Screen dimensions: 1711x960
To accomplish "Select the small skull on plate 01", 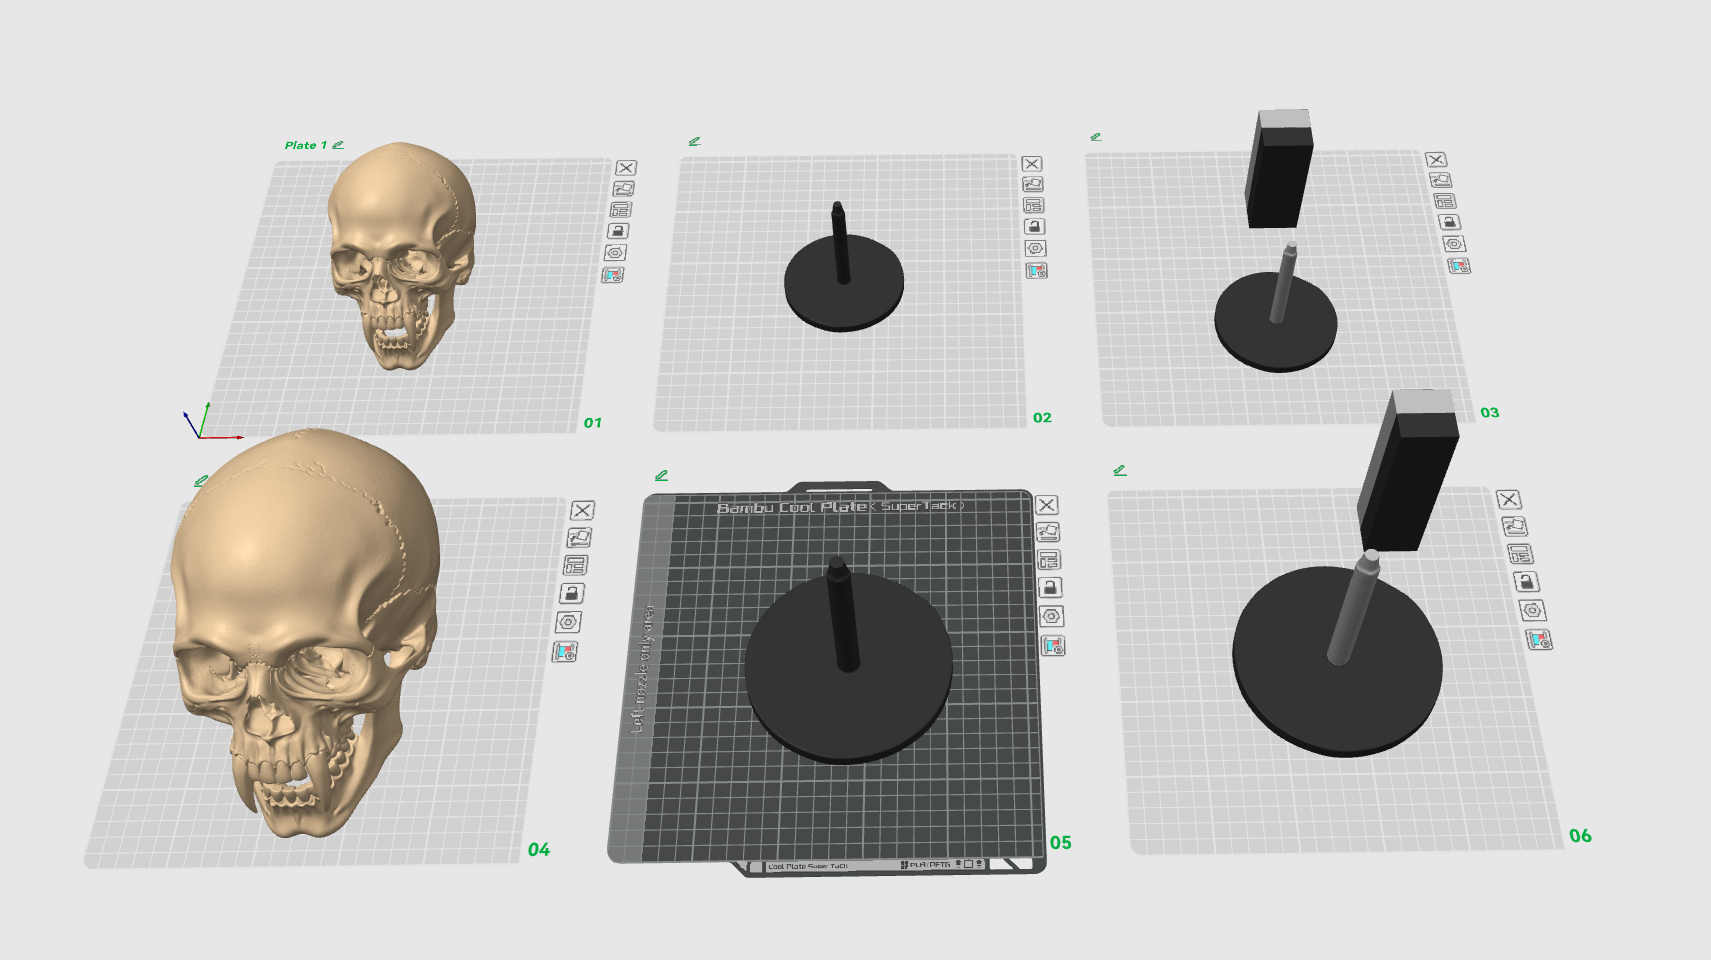I will [x=402, y=254].
